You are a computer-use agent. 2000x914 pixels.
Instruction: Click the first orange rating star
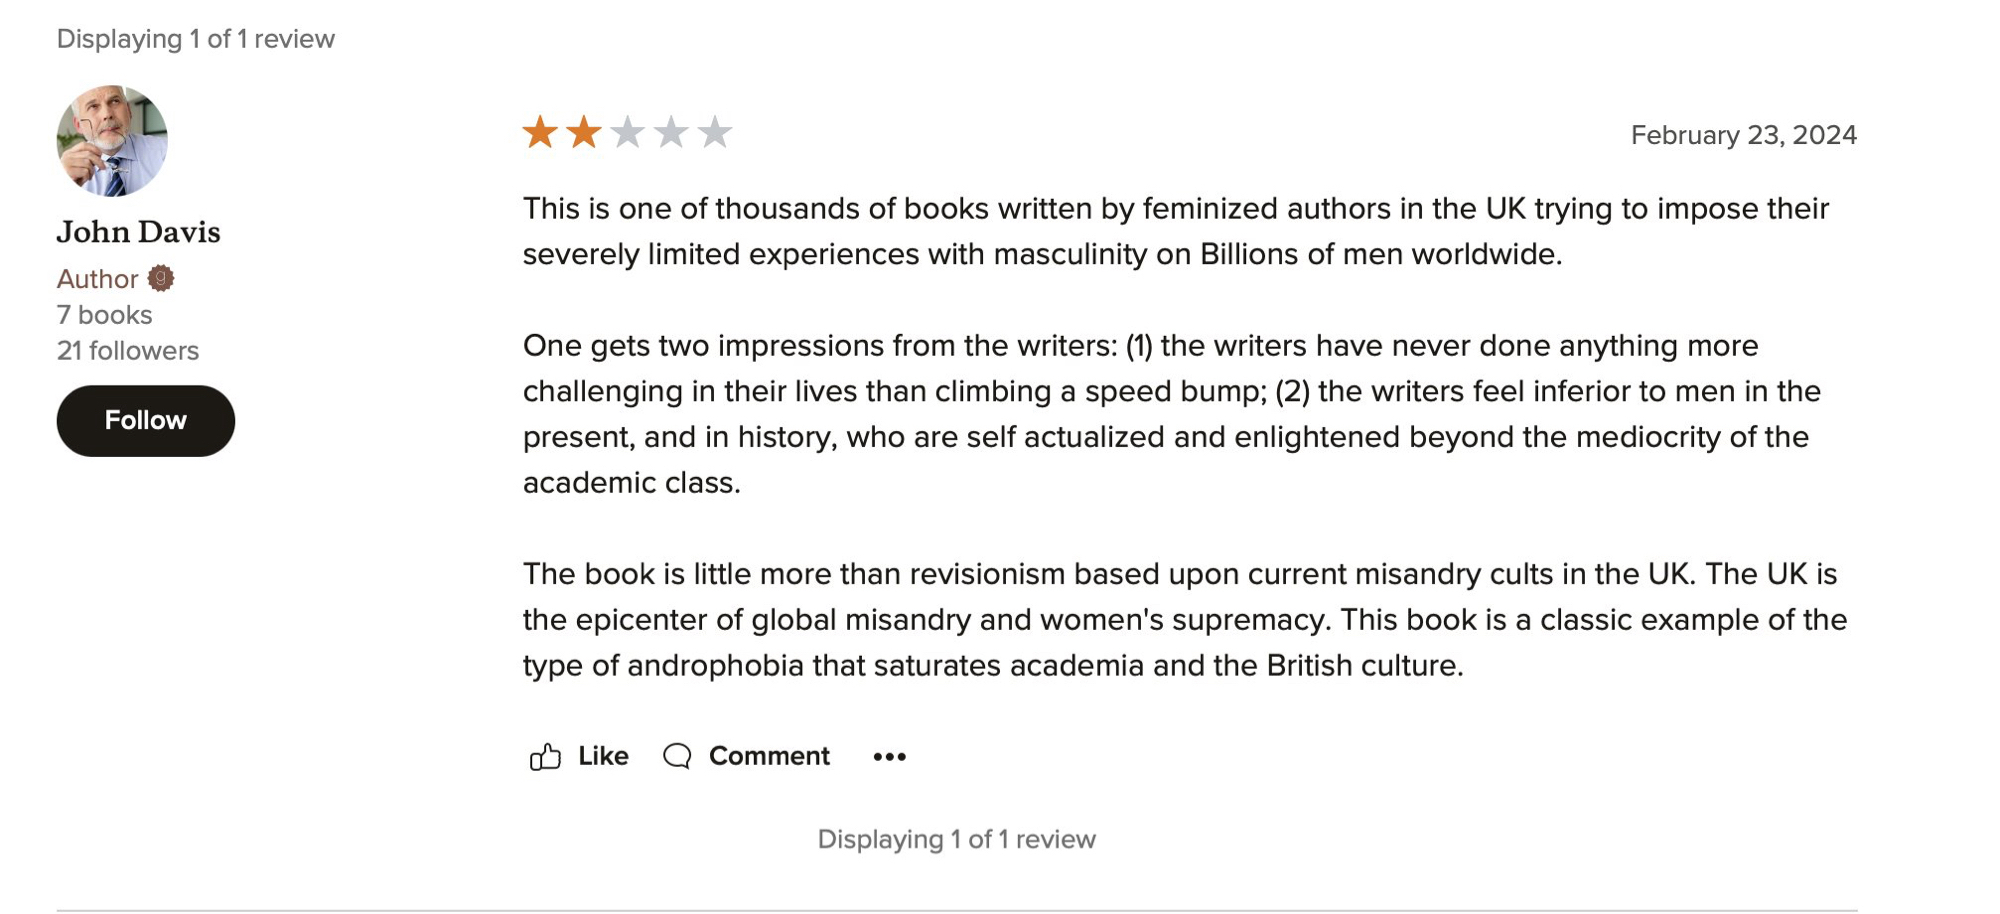coord(540,132)
